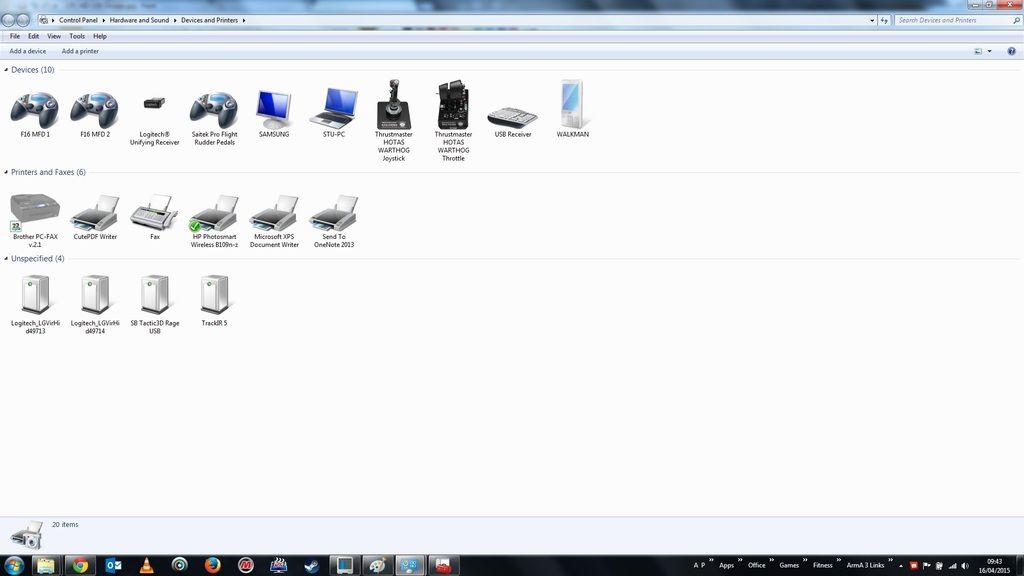Screen dimensions: 1024x576
Task: Select the Logitech_LGVirHid49714 device
Action: pos(95,305)
